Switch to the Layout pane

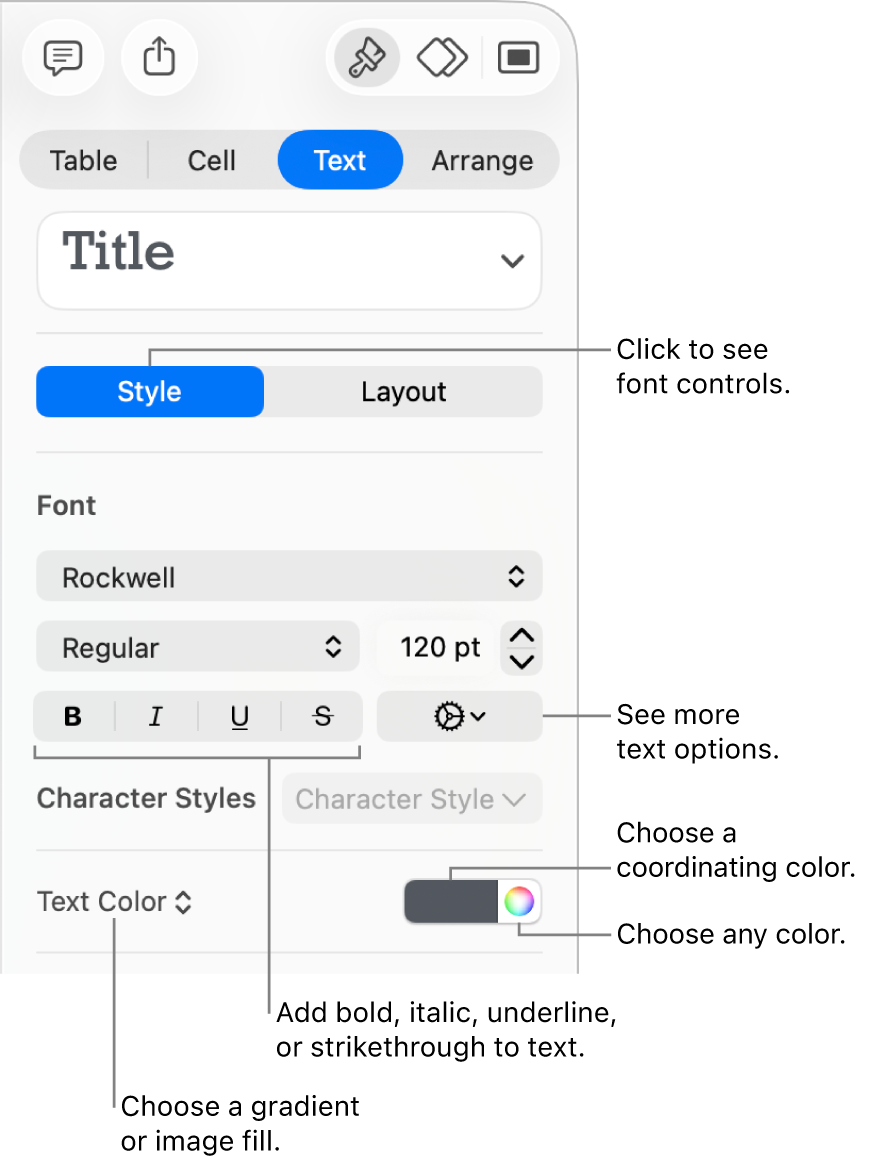click(403, 391)
